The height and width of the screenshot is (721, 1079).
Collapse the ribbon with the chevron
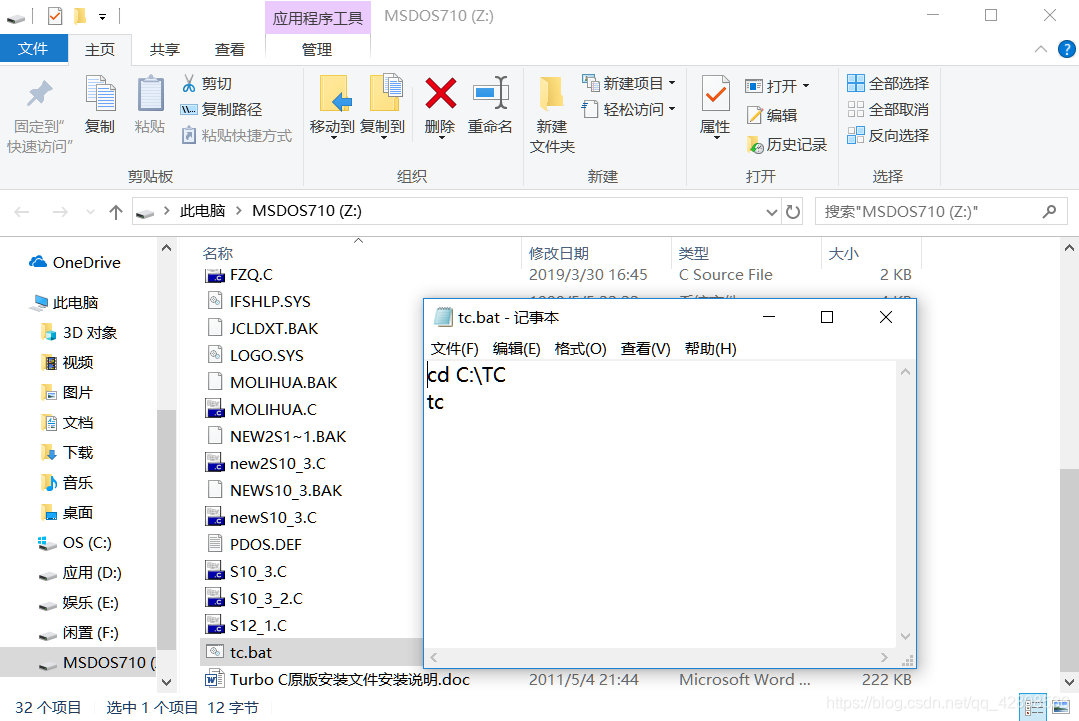[x=1040, y=49]
